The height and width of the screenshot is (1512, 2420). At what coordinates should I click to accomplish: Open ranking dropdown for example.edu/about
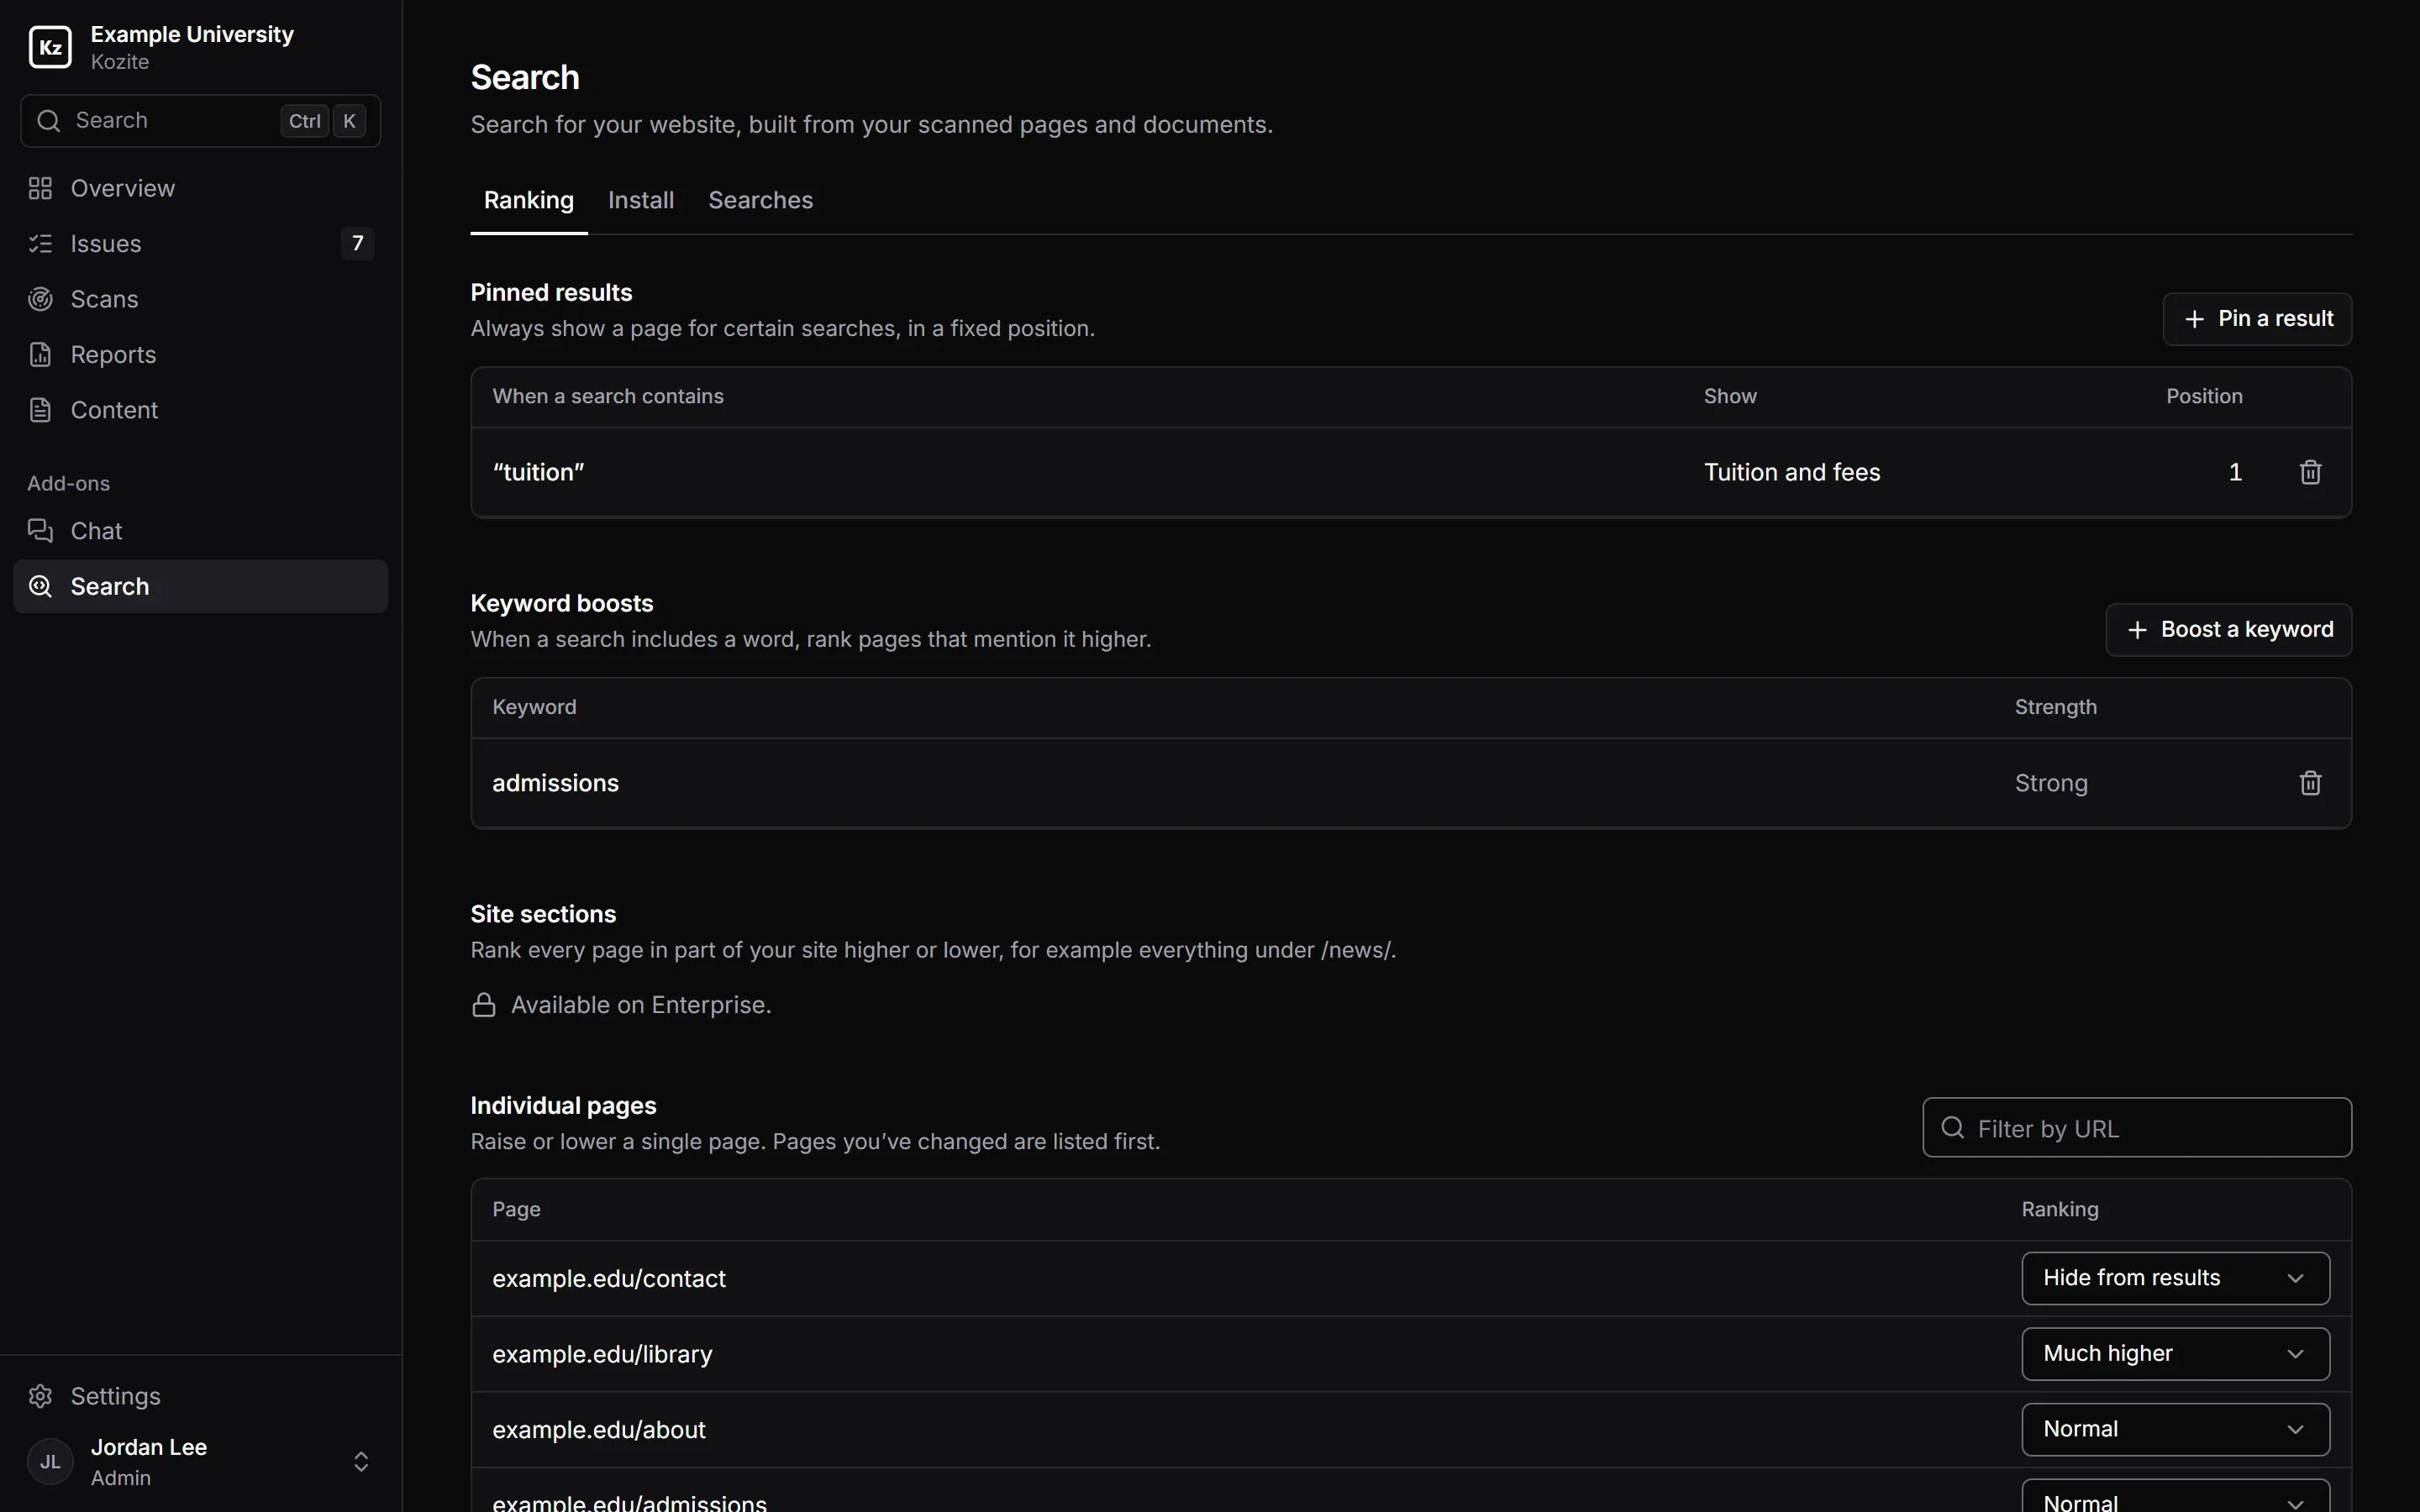[2175, 1429]
